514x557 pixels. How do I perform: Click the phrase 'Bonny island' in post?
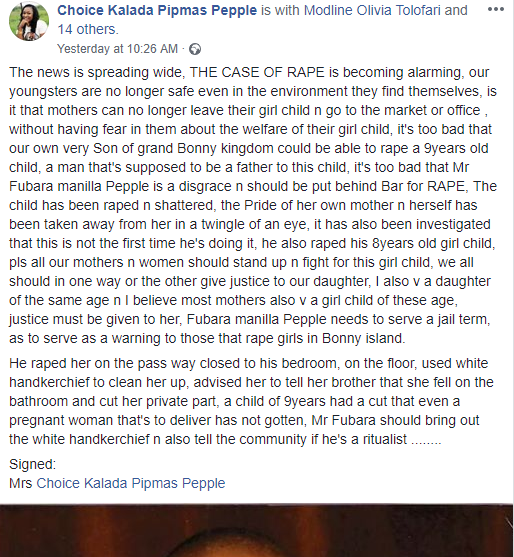pos(363,338)
